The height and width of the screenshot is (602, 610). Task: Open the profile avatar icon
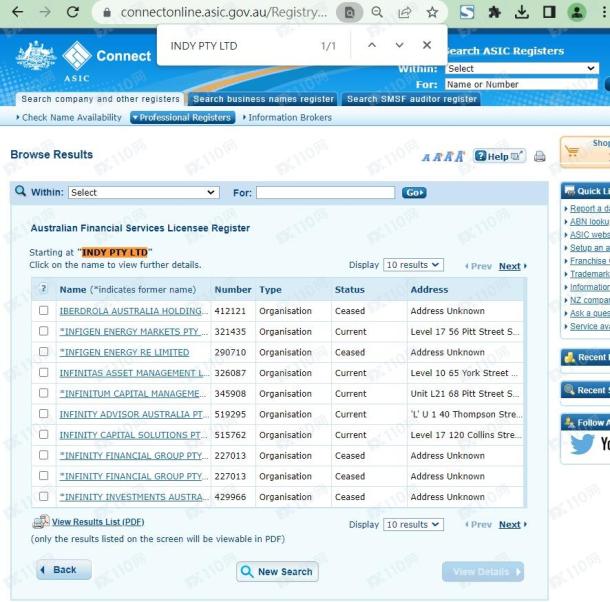click(577, 12)
